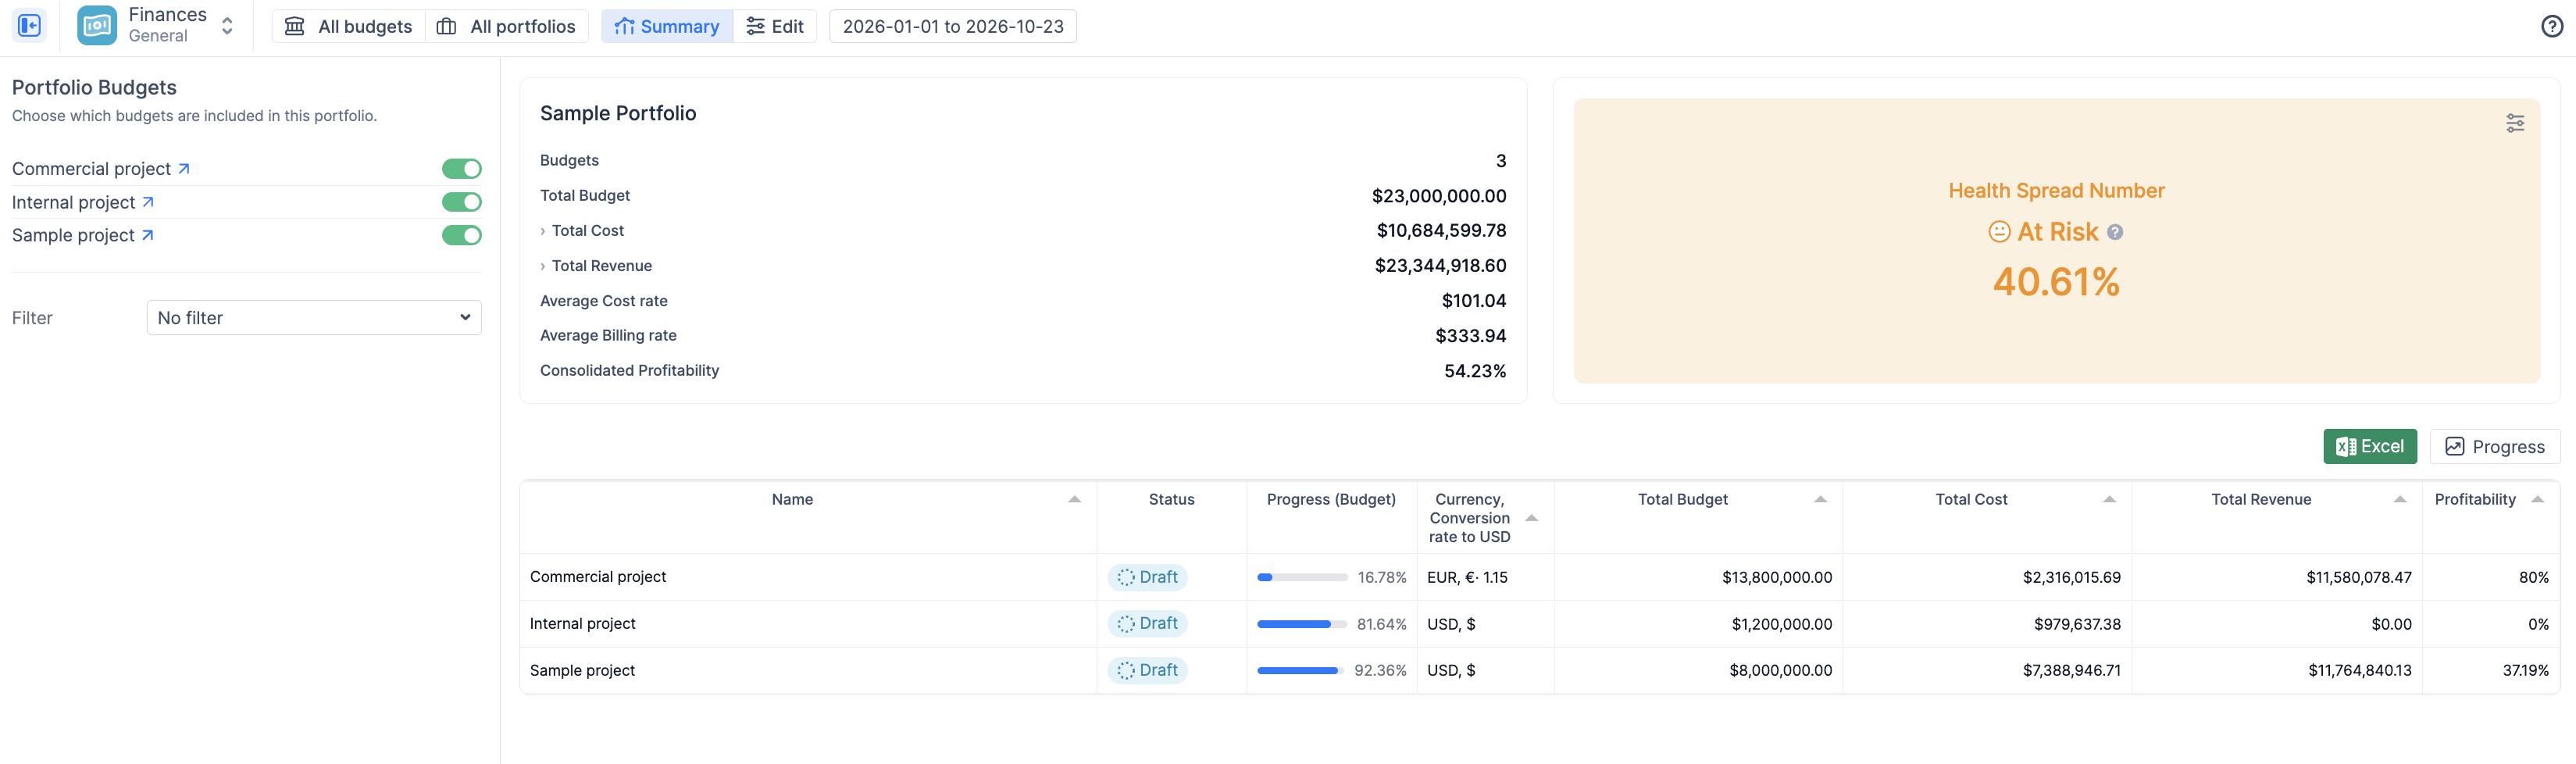2576x764 pixels.
Task: Open Commercial project external link arrow
Action: (184, 169)
